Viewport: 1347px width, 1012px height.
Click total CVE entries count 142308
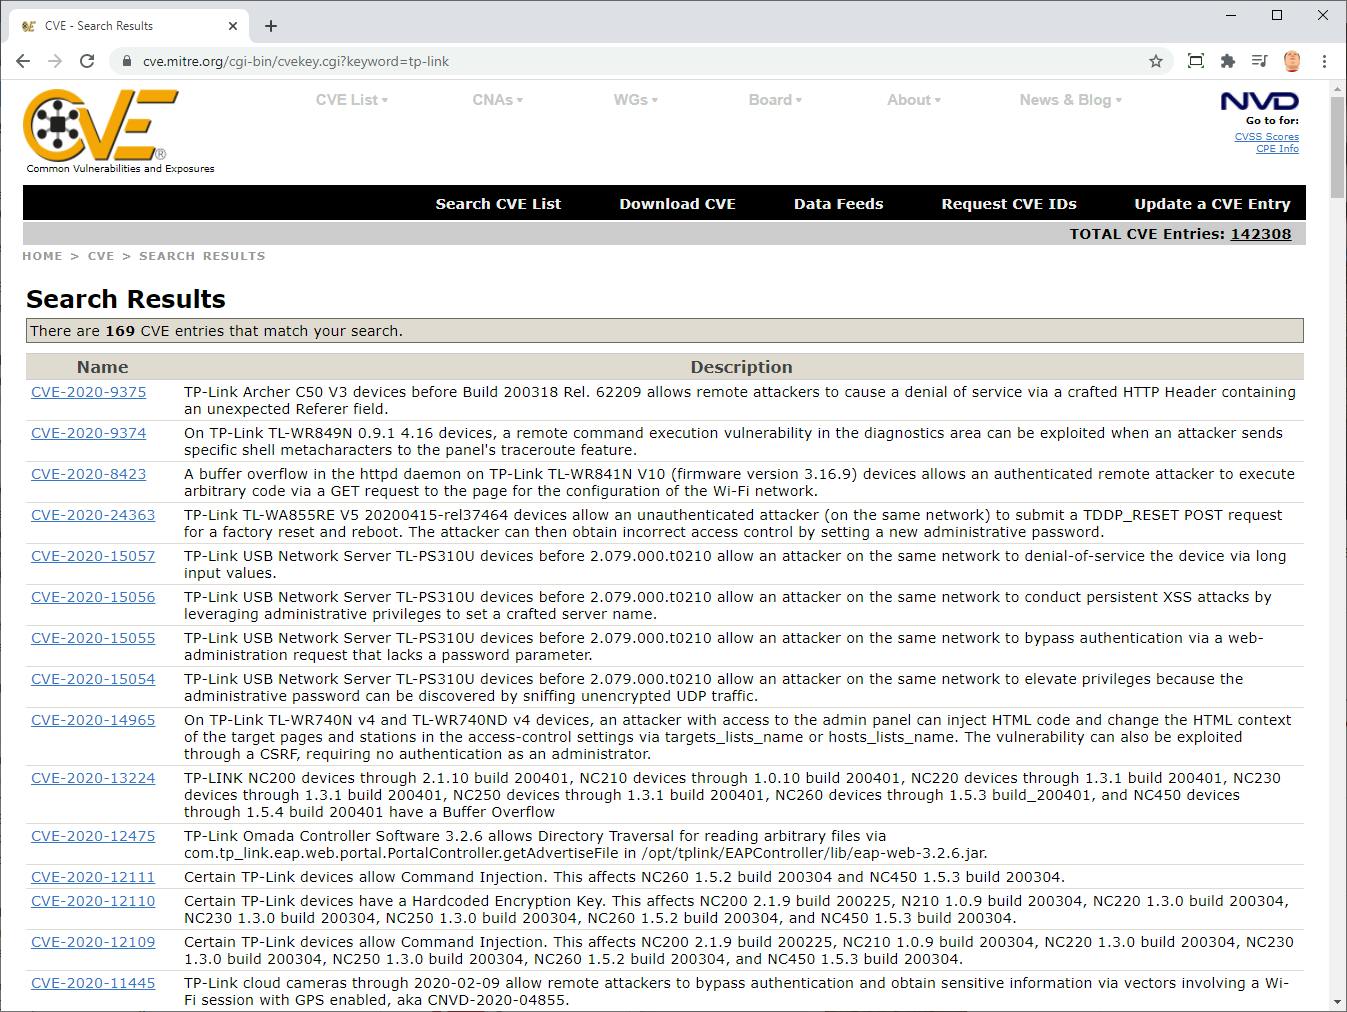(1260, 234)
